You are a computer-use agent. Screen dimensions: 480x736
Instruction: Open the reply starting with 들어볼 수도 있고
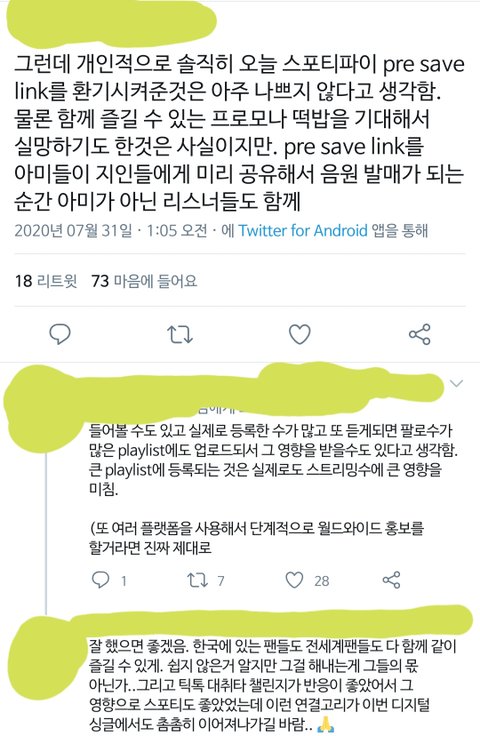(x=273, y=488)
